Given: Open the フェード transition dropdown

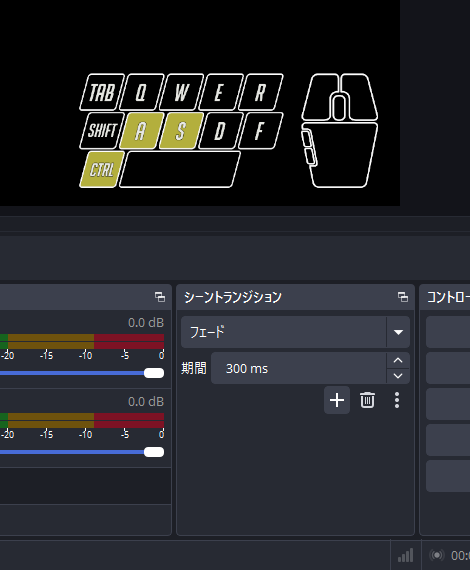Looking at the screenshot, I should coord(296,332).
